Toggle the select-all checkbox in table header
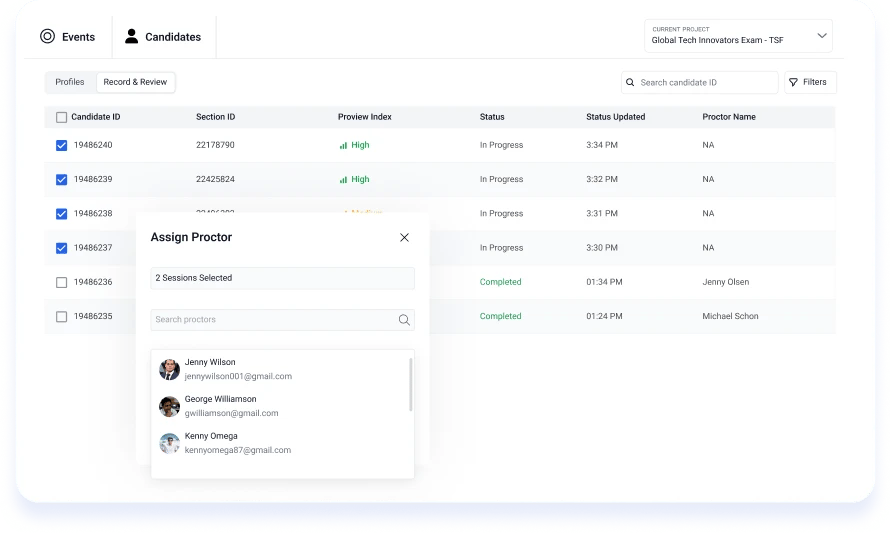 tap(61, 117)
